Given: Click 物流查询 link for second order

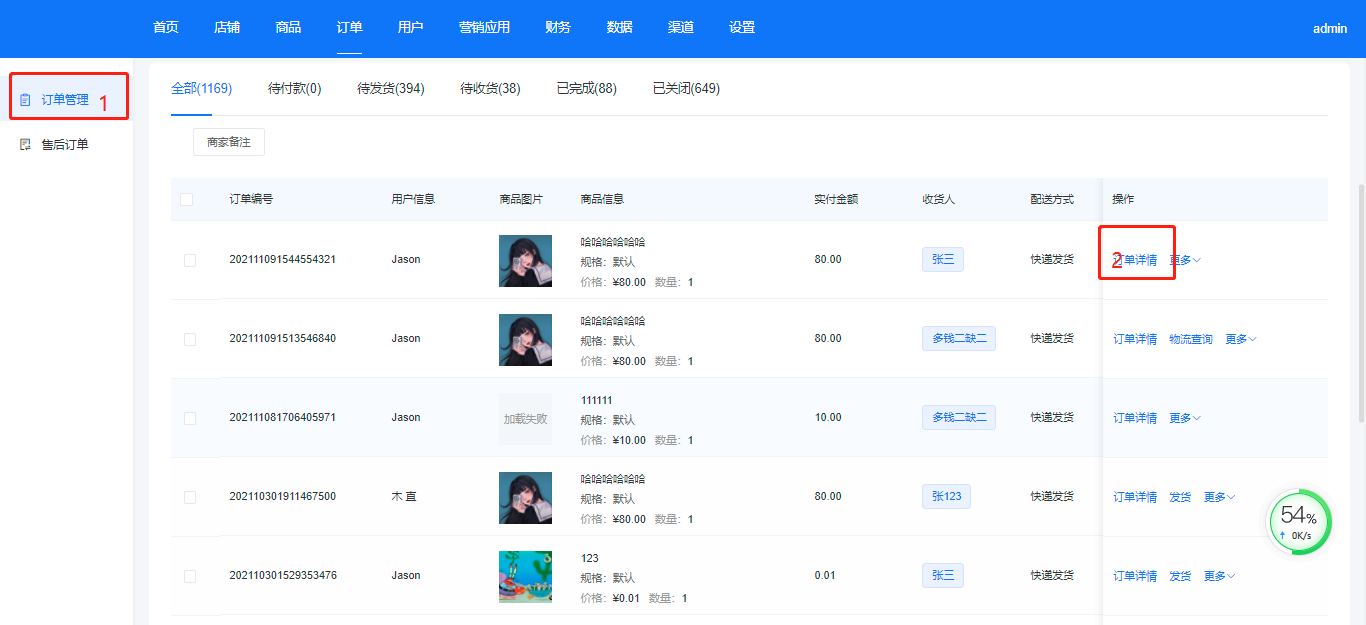Looking at the screenshot, I should point(1190,340).
